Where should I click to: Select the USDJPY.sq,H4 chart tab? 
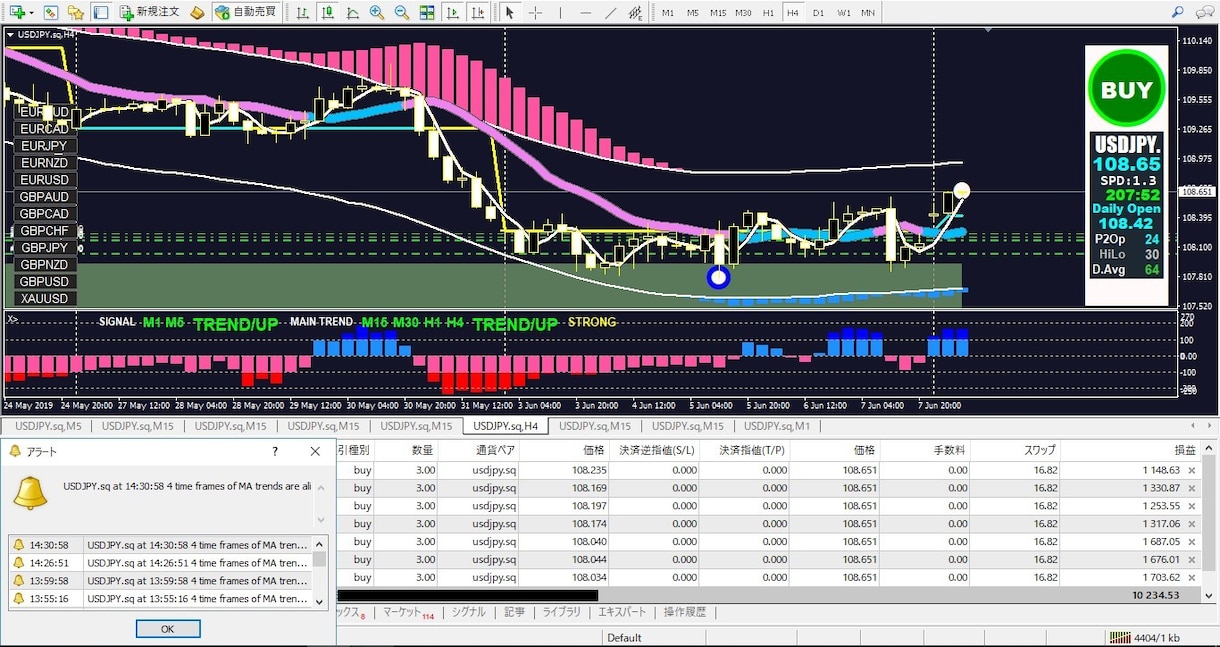tap(506, 426)
